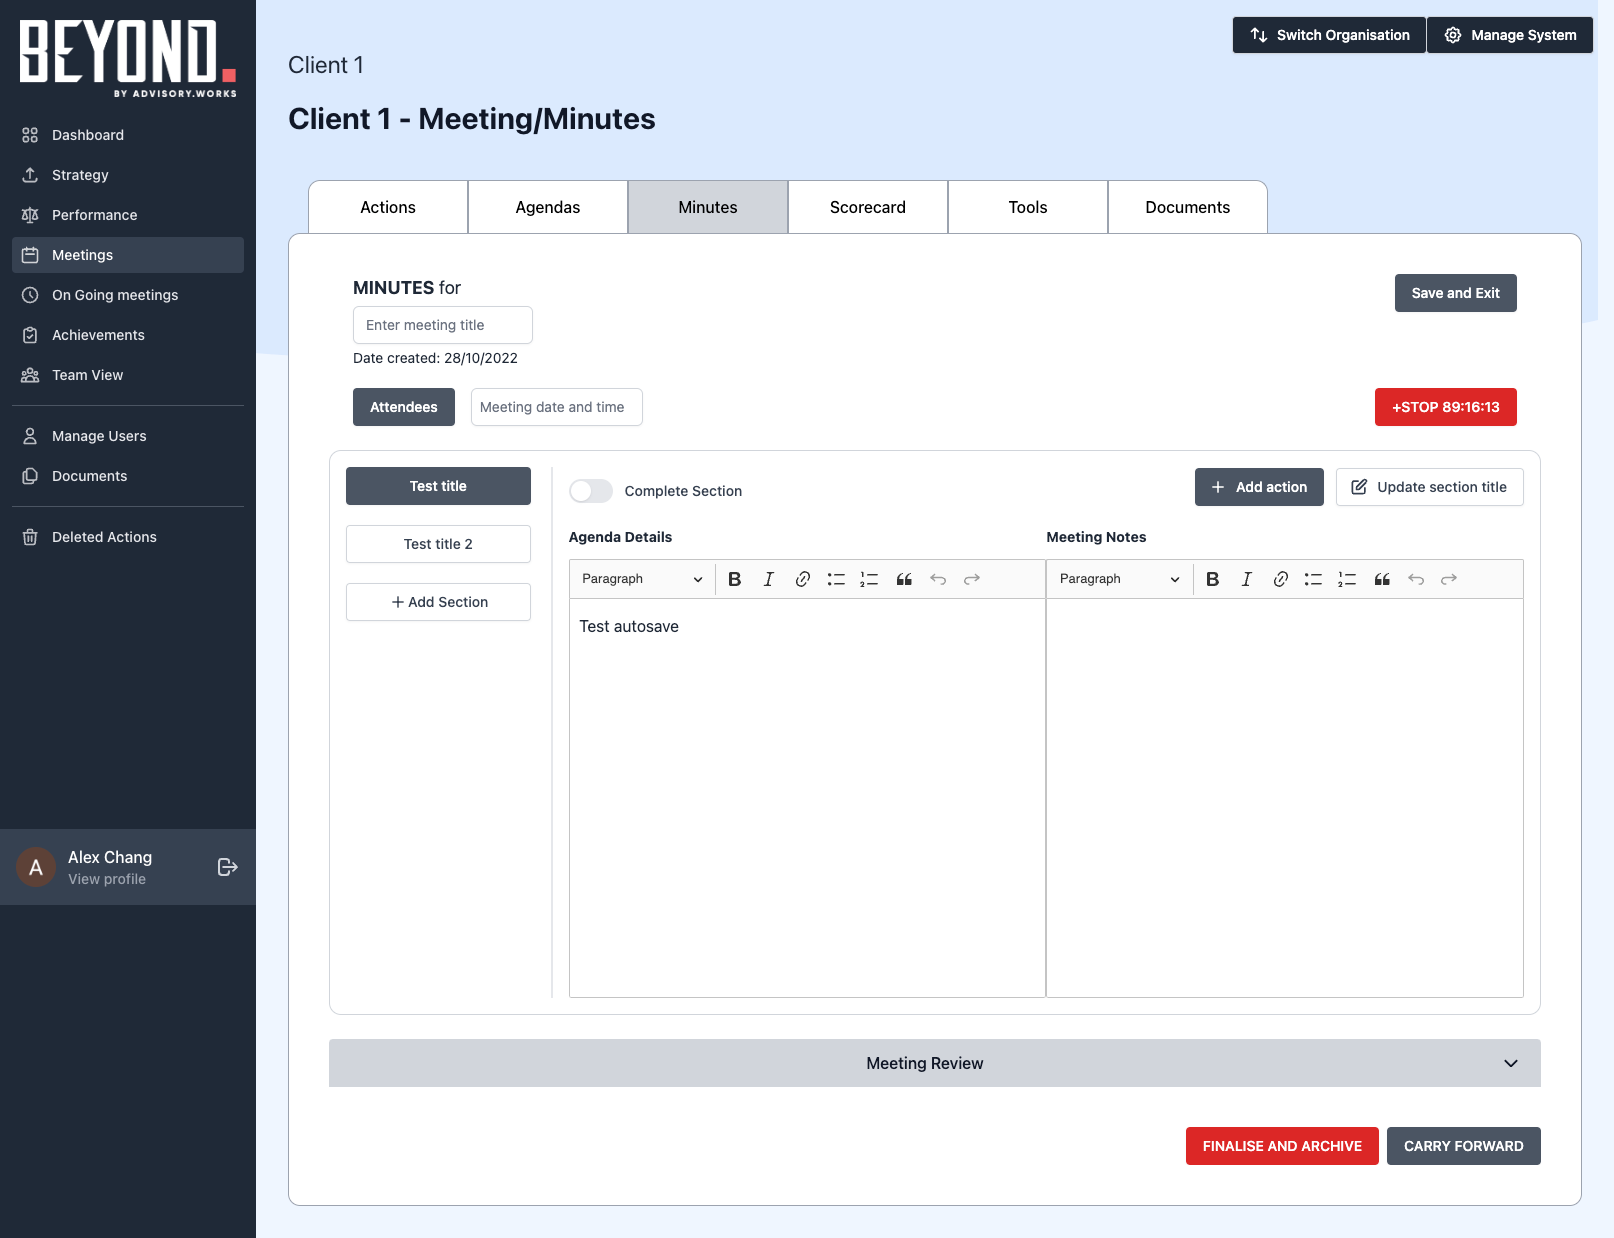Click the Finalise and Archive button
The image size is (1614, 1238).
tap(1281, 1146)
